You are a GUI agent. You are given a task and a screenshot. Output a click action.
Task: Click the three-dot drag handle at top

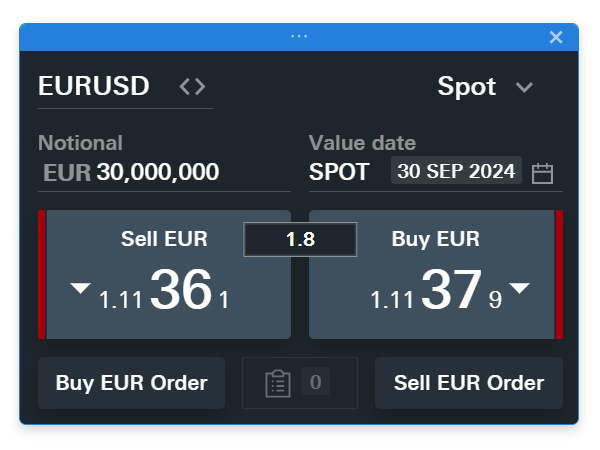click(299, 36)
